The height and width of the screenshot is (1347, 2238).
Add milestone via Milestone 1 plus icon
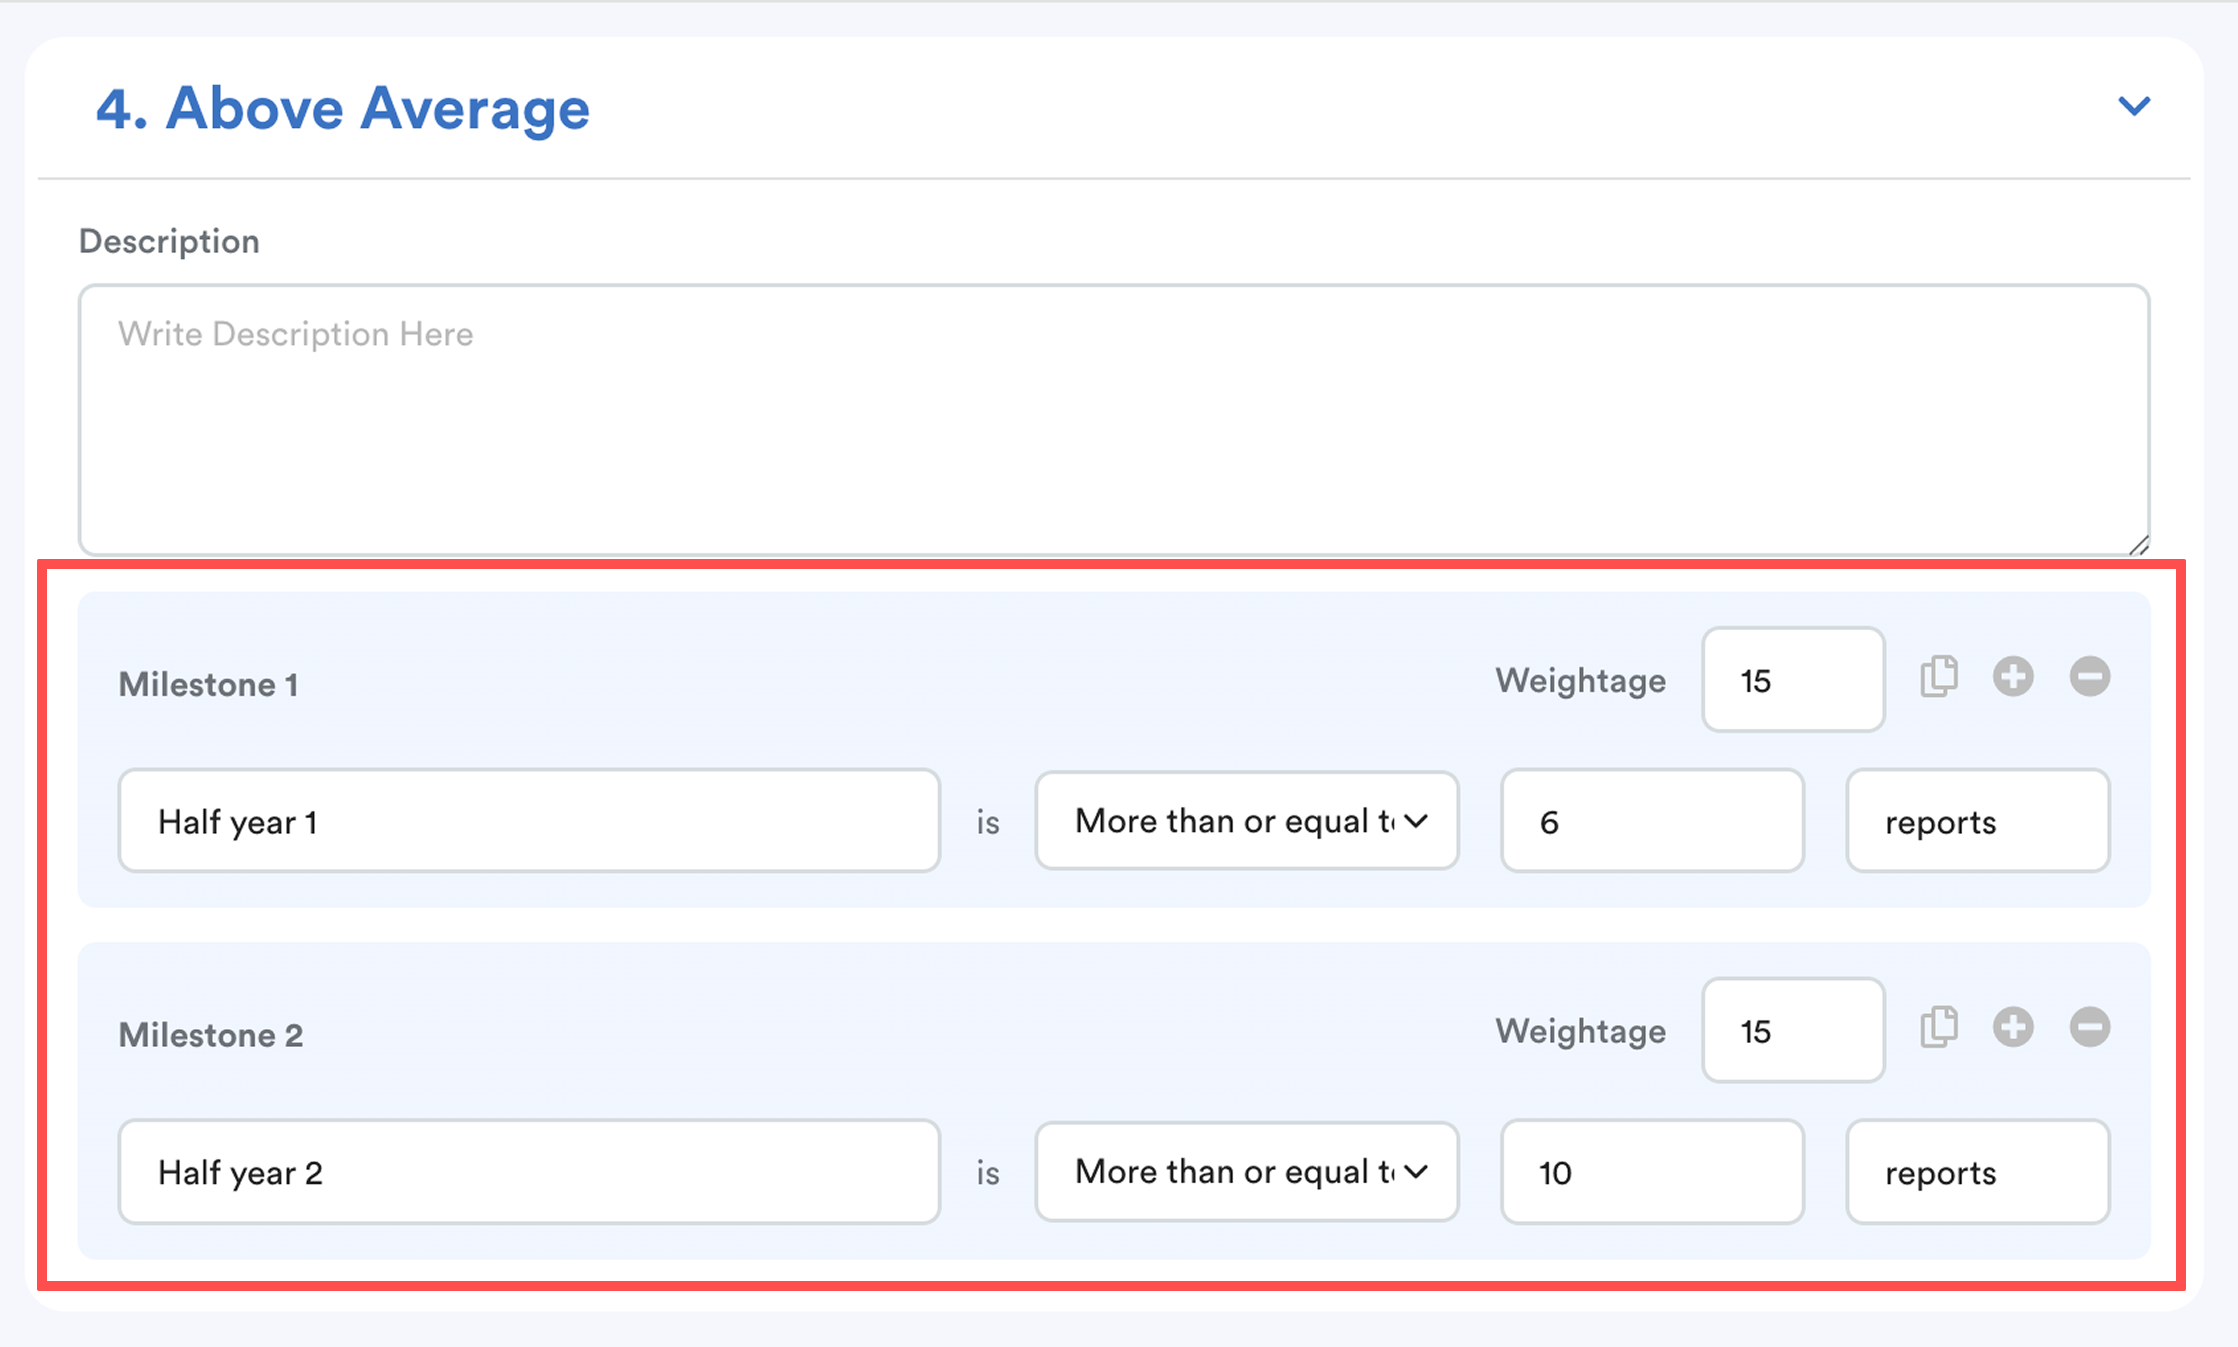click(x=2013, y=677)
